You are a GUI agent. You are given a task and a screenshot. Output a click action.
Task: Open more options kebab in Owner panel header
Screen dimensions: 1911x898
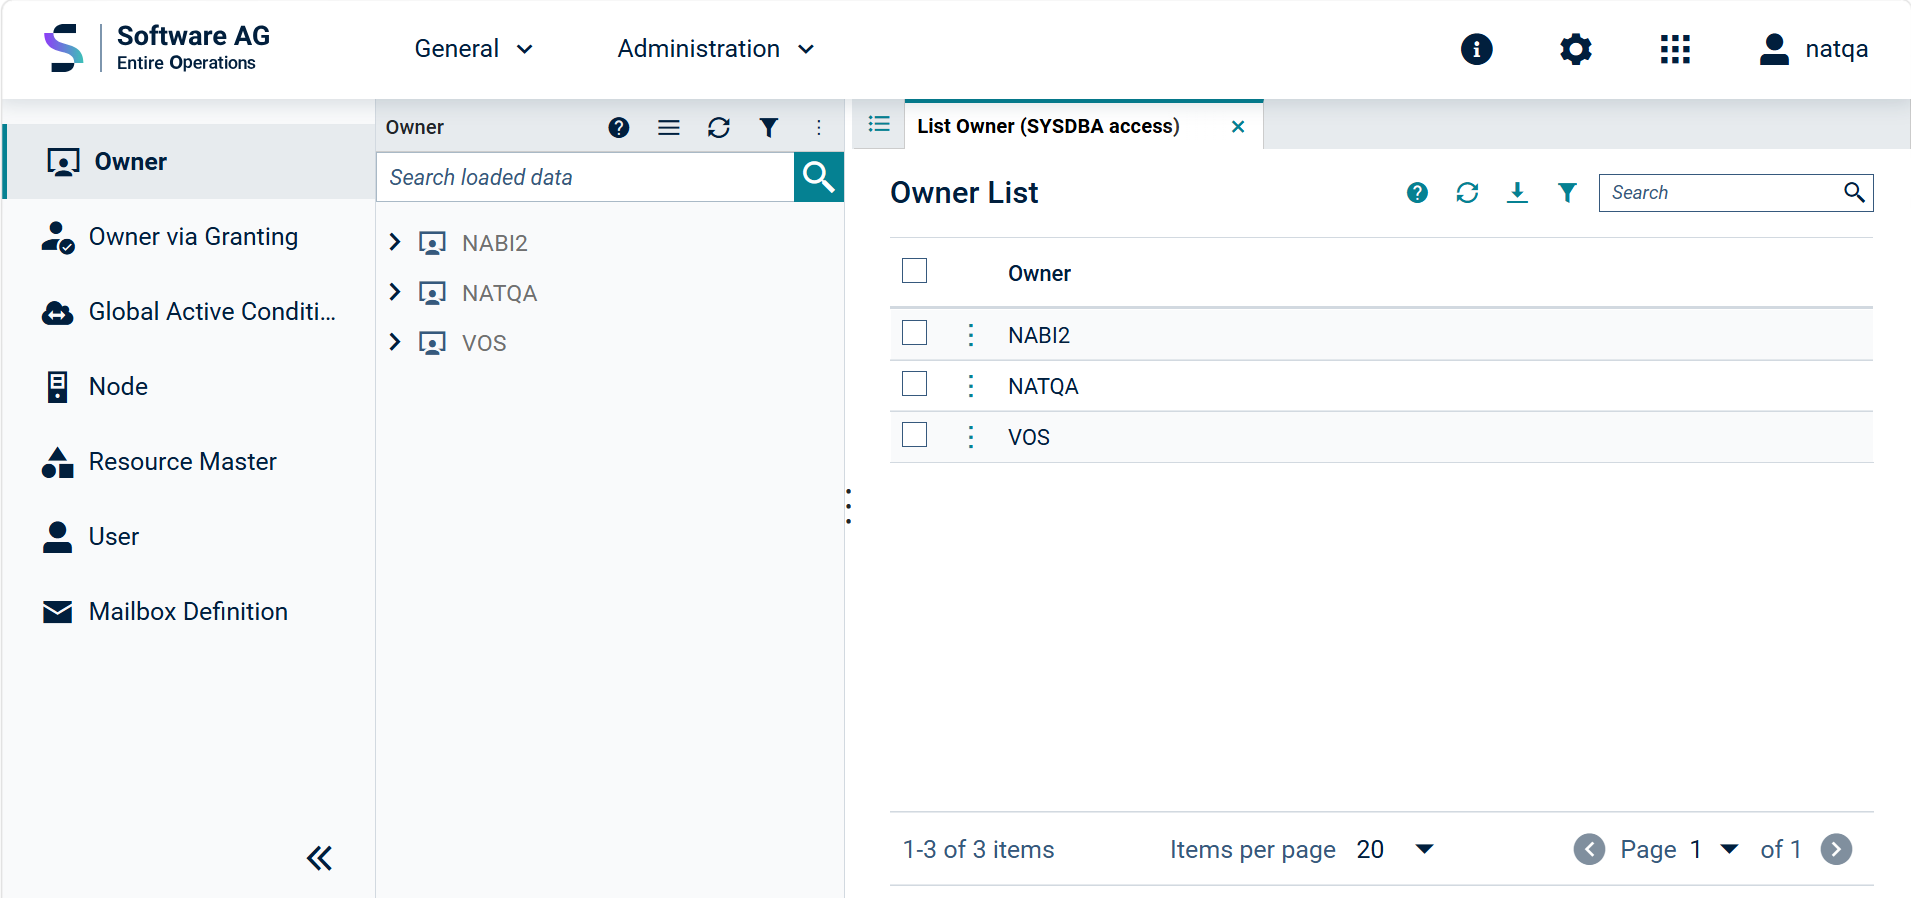pos(819,127)
